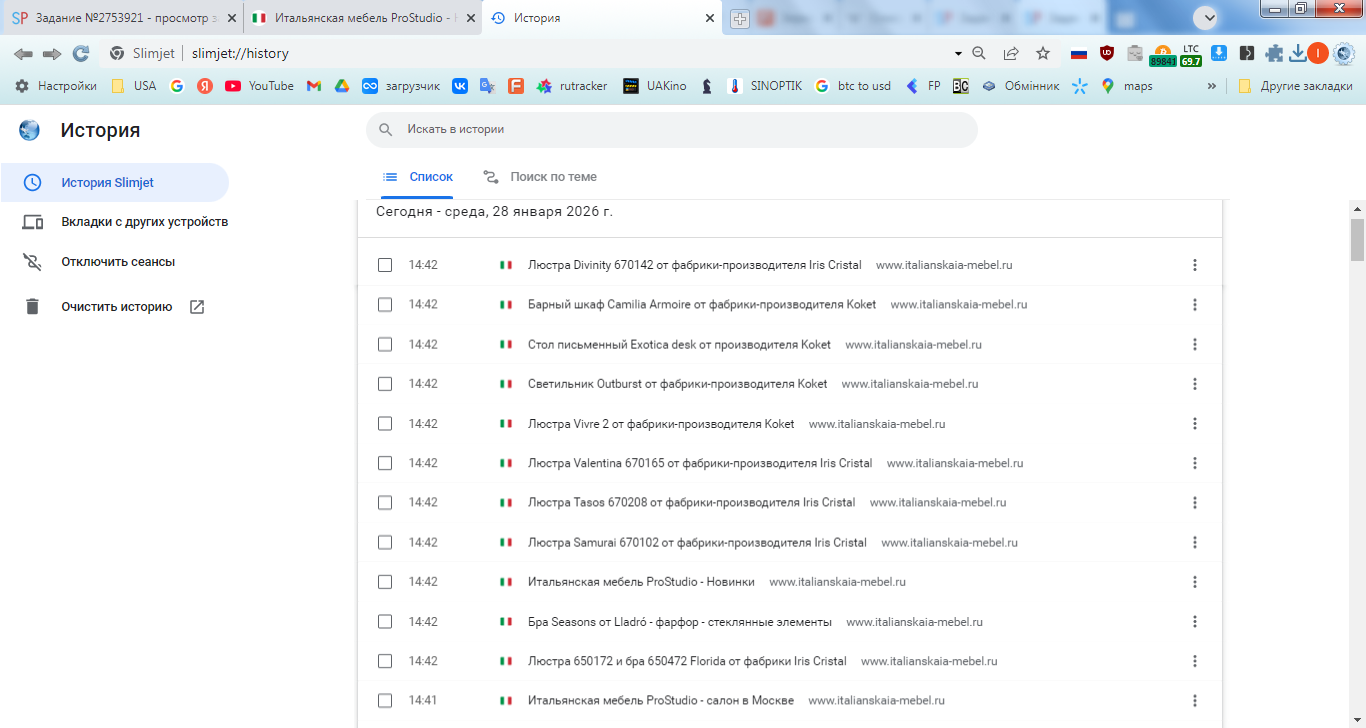
Task: Open the uBlock Origin extension icon
Action: [x=1107, y=54]
